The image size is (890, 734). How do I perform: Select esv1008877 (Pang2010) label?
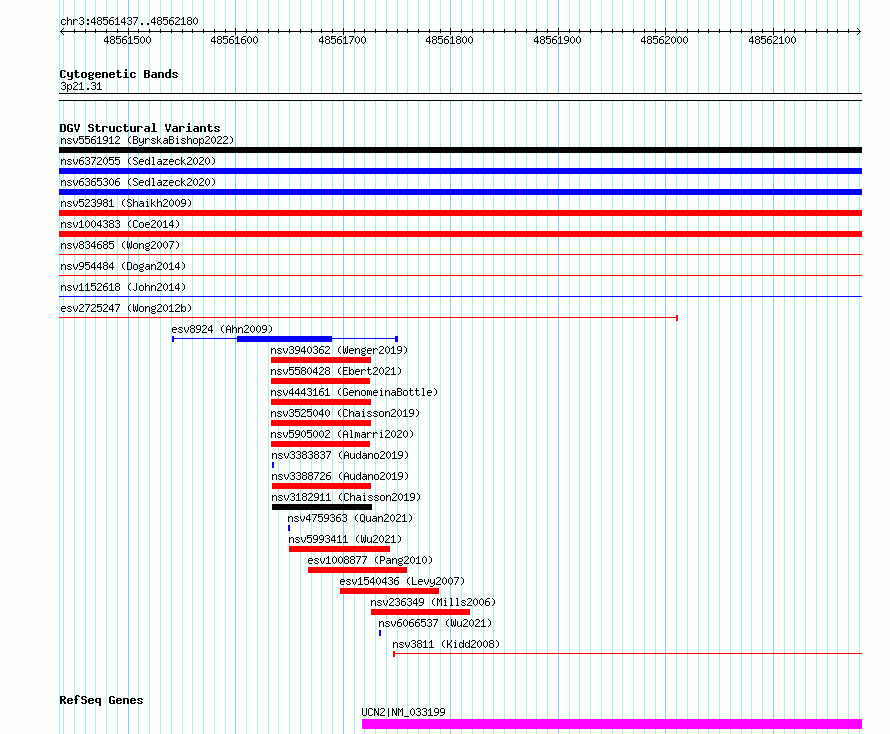[370, 560]
